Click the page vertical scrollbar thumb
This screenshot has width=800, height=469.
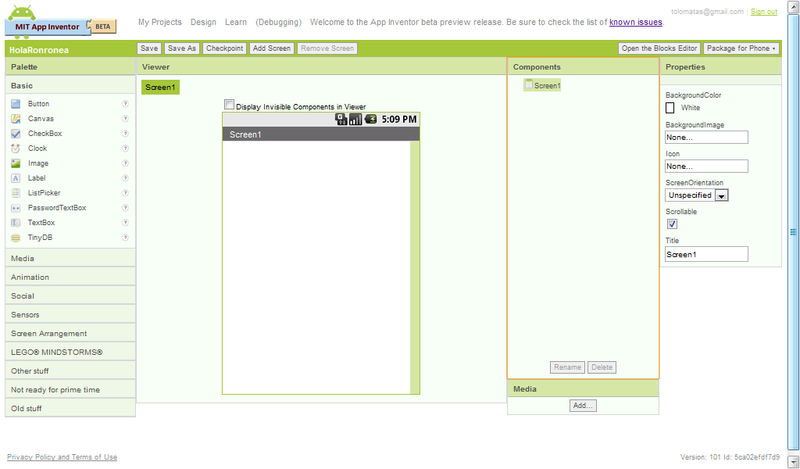(x=793, y=232)
